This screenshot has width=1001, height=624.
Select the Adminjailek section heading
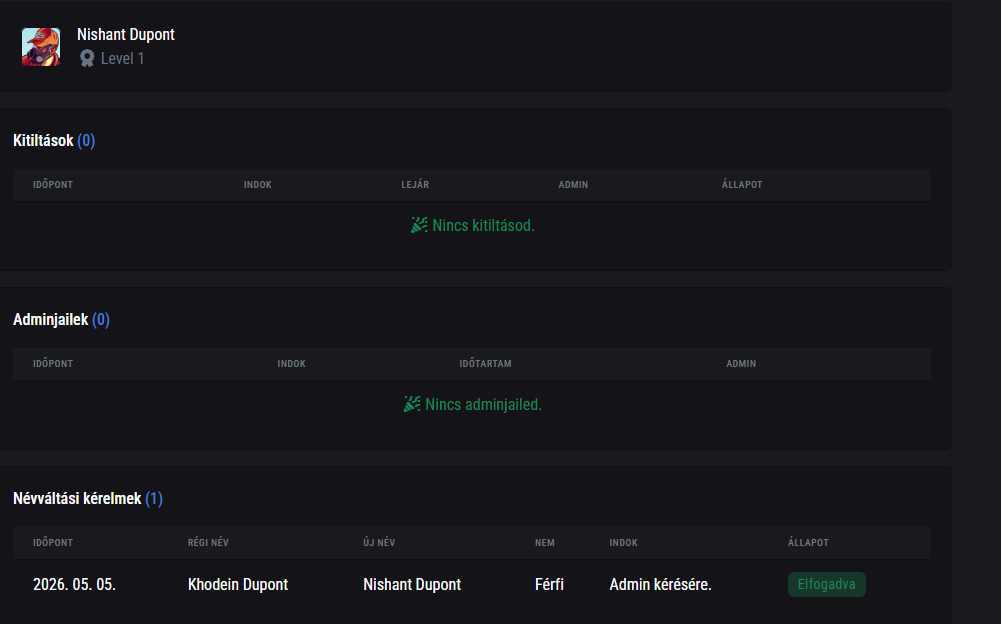50,319
